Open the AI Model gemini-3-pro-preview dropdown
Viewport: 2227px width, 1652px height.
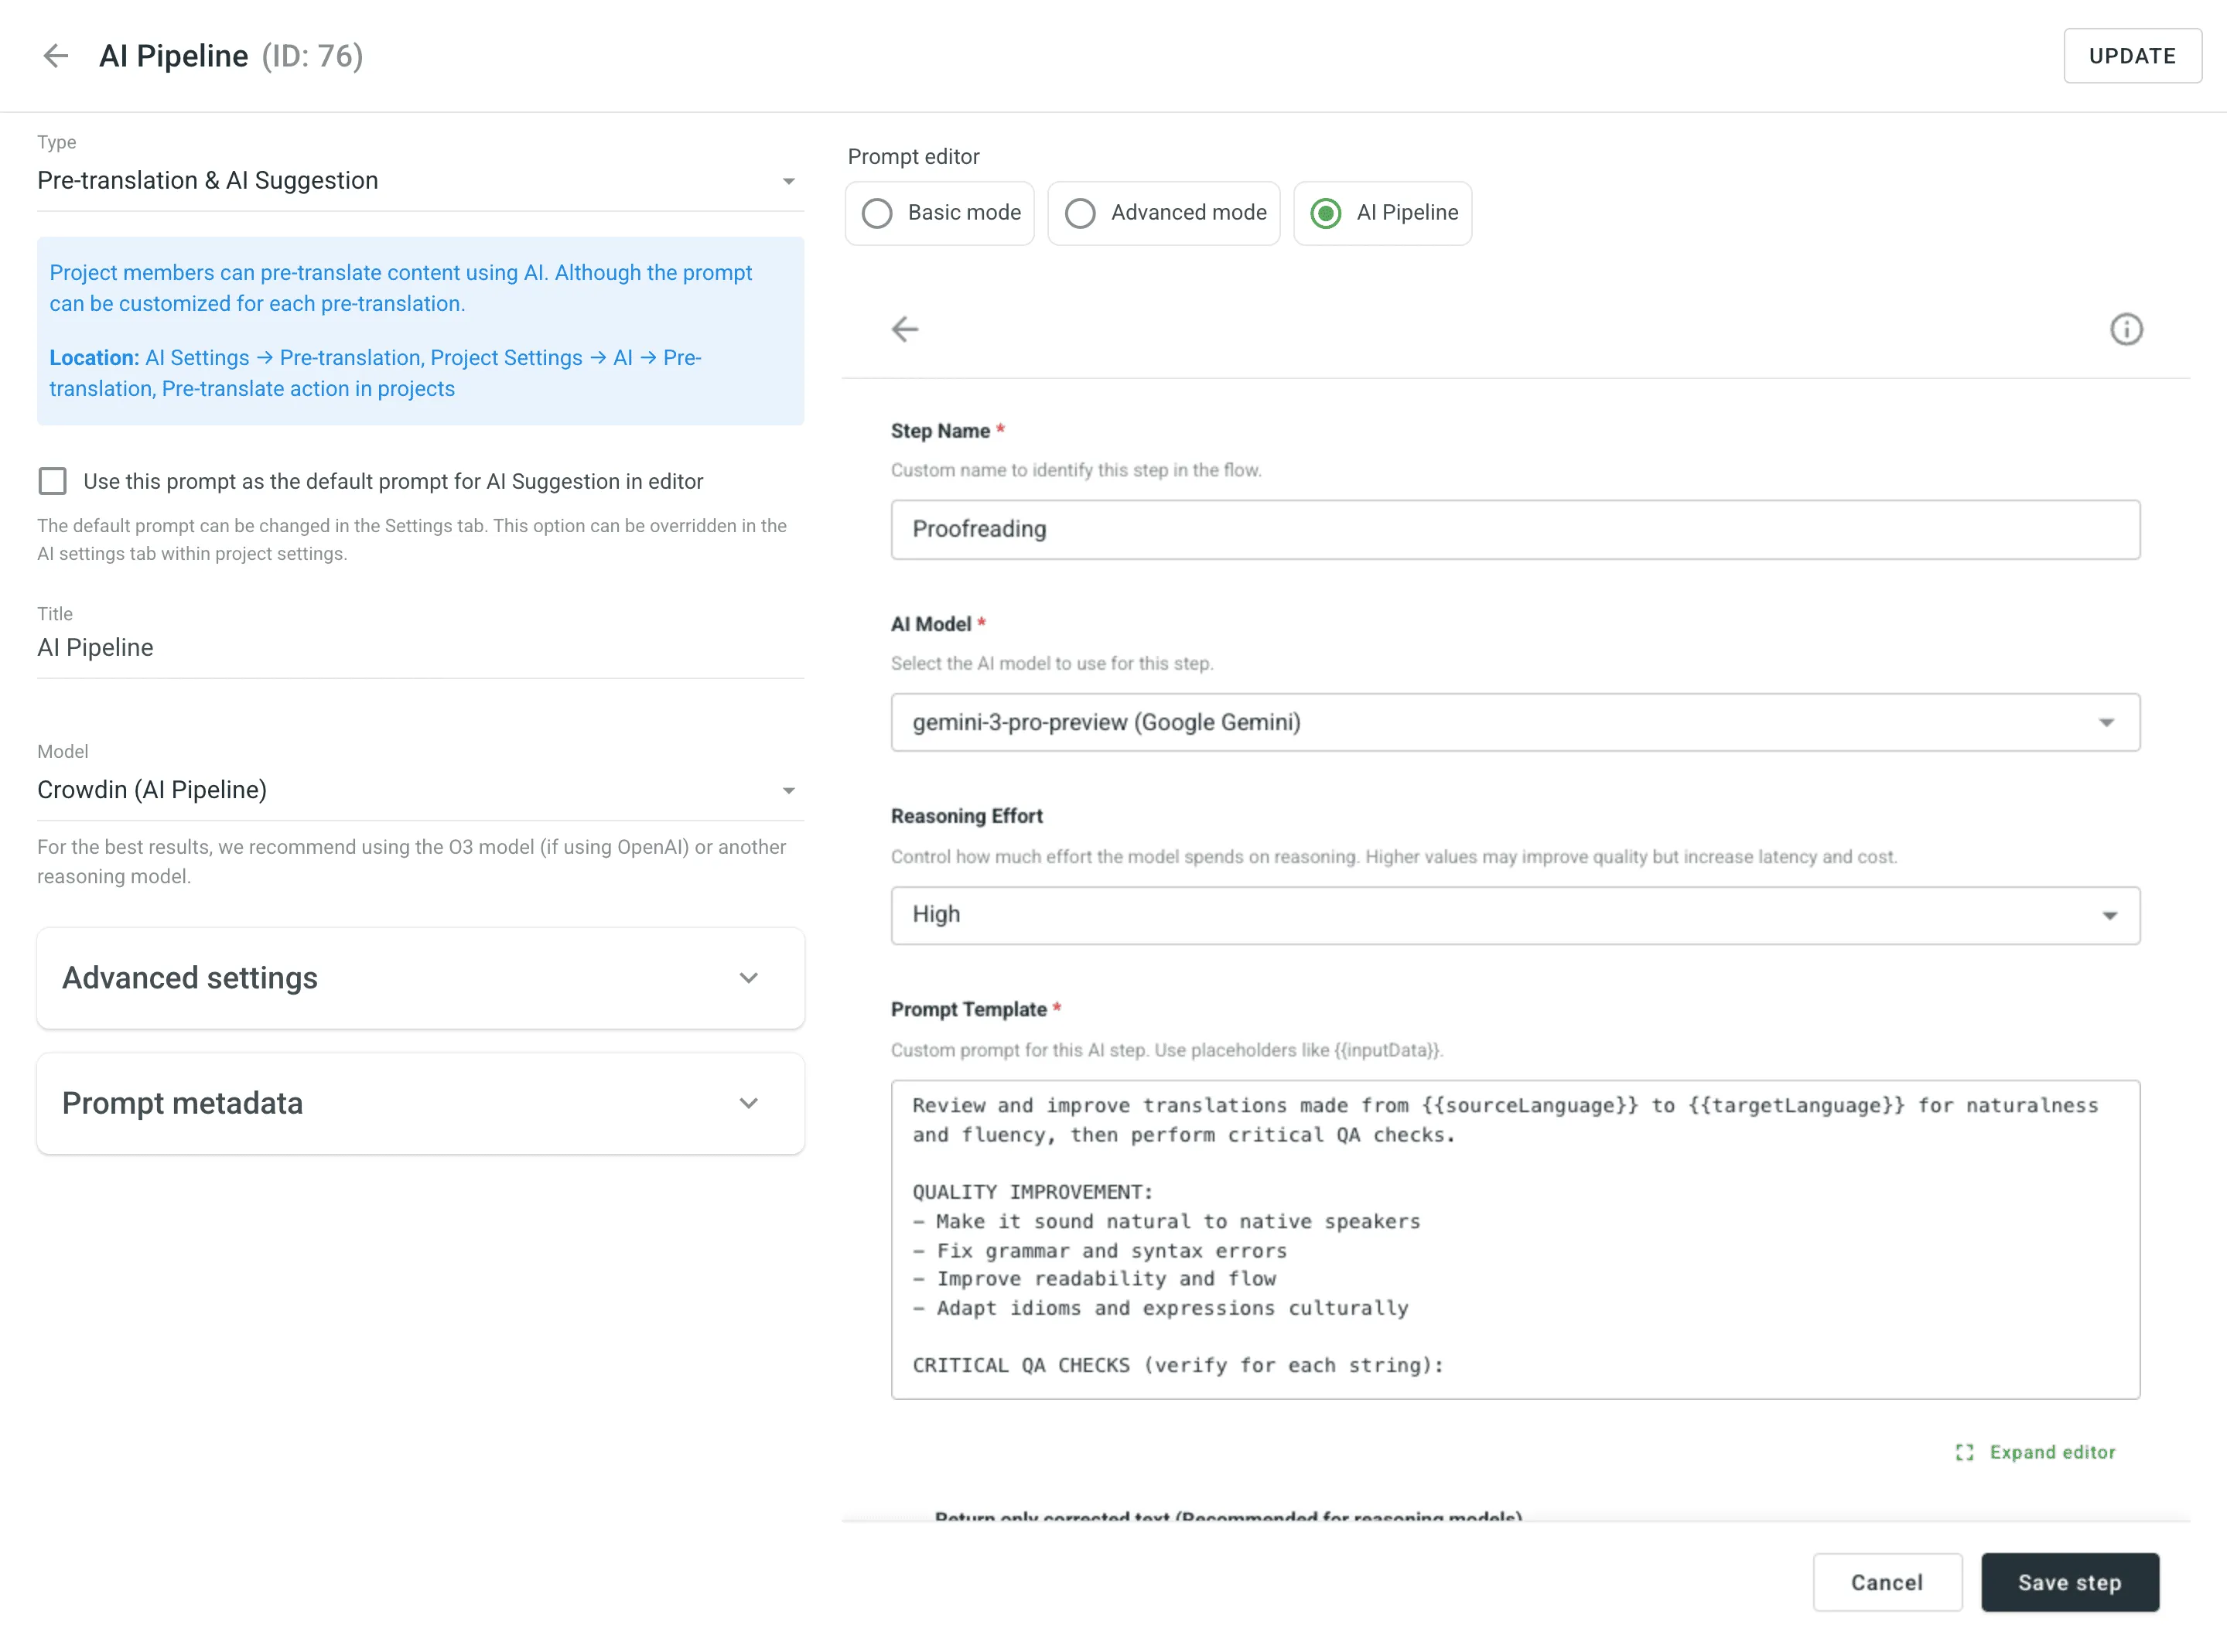coord(1514,722)
